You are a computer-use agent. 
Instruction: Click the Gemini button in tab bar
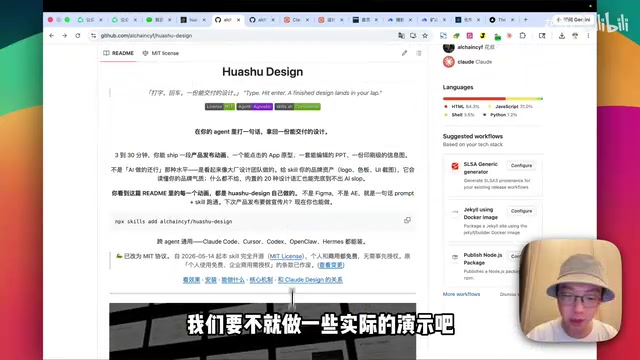click(x=573, y=20)
